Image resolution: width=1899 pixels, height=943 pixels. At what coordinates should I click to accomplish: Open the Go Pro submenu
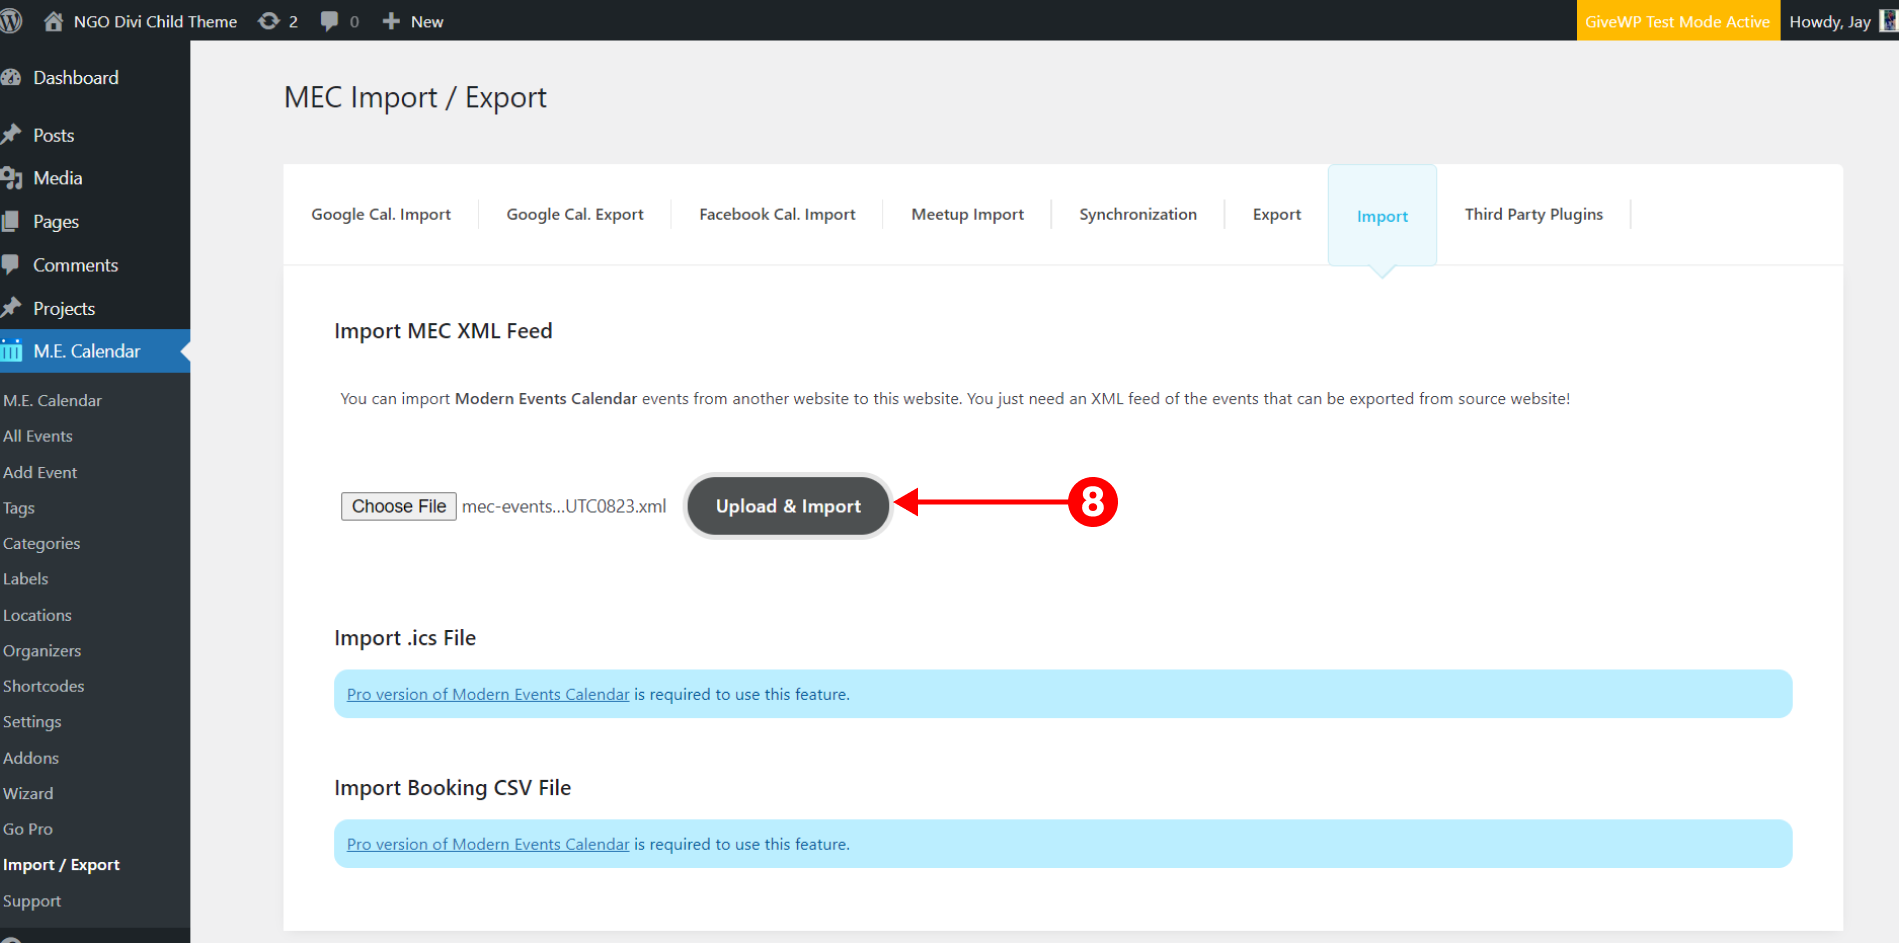(28, 829)
